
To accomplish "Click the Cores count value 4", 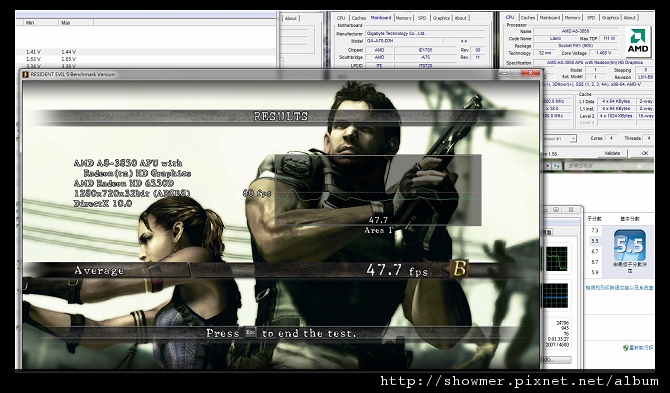I will point(611,138).
